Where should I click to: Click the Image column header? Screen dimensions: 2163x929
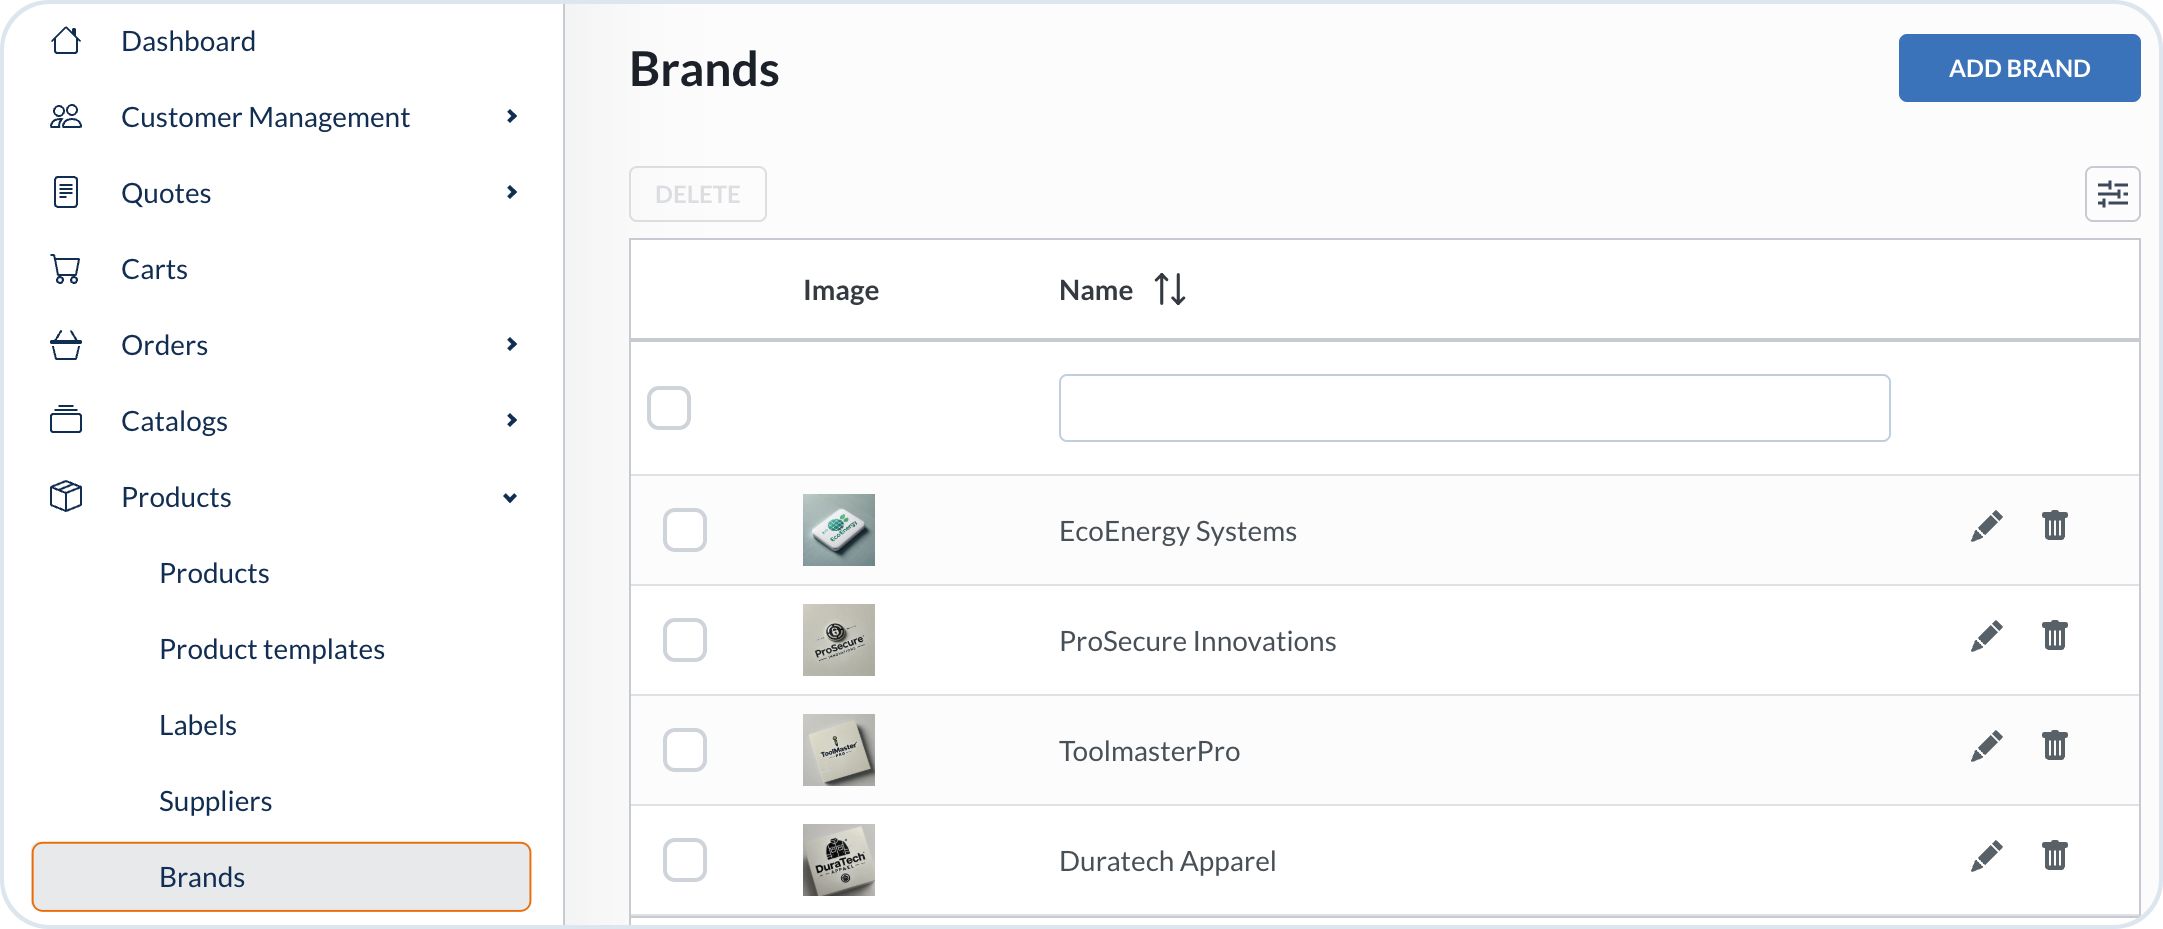pyautogui.click(x=841, y=290)
